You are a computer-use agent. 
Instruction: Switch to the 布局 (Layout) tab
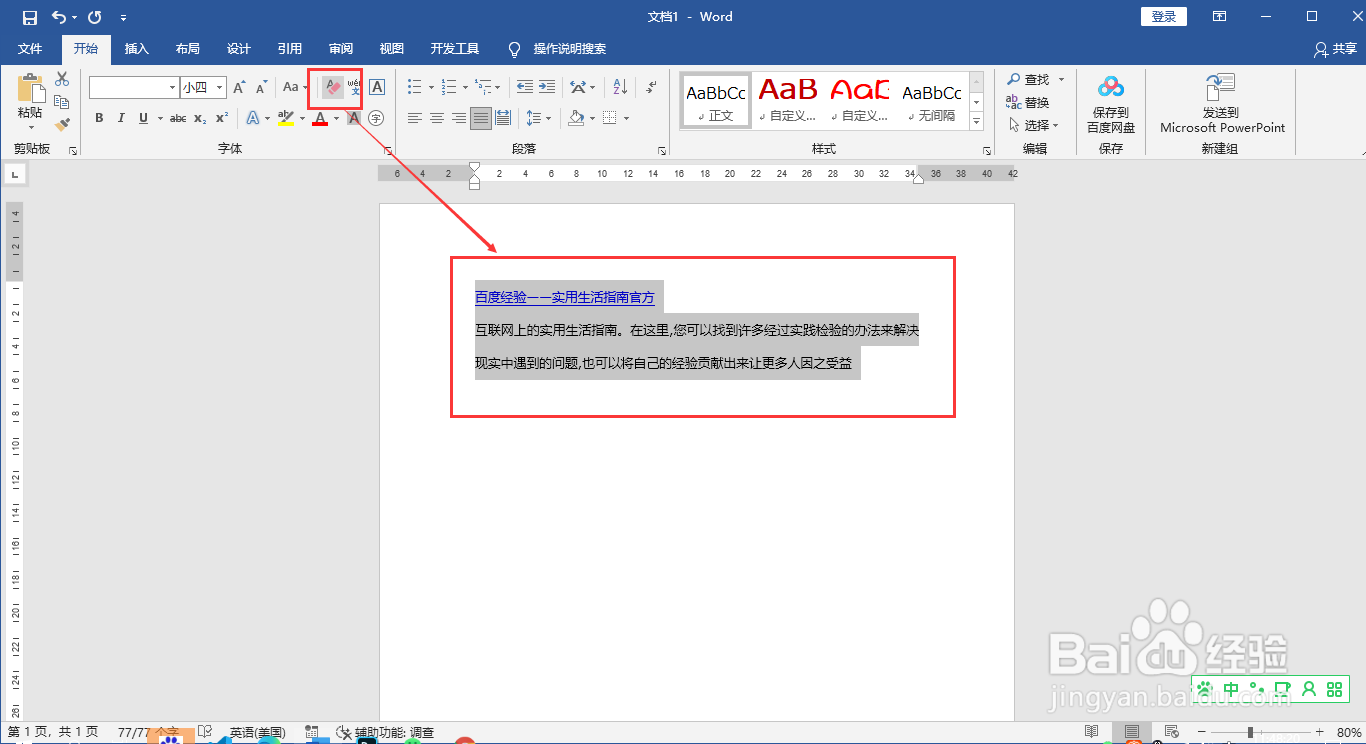click(x=187, y=49)
